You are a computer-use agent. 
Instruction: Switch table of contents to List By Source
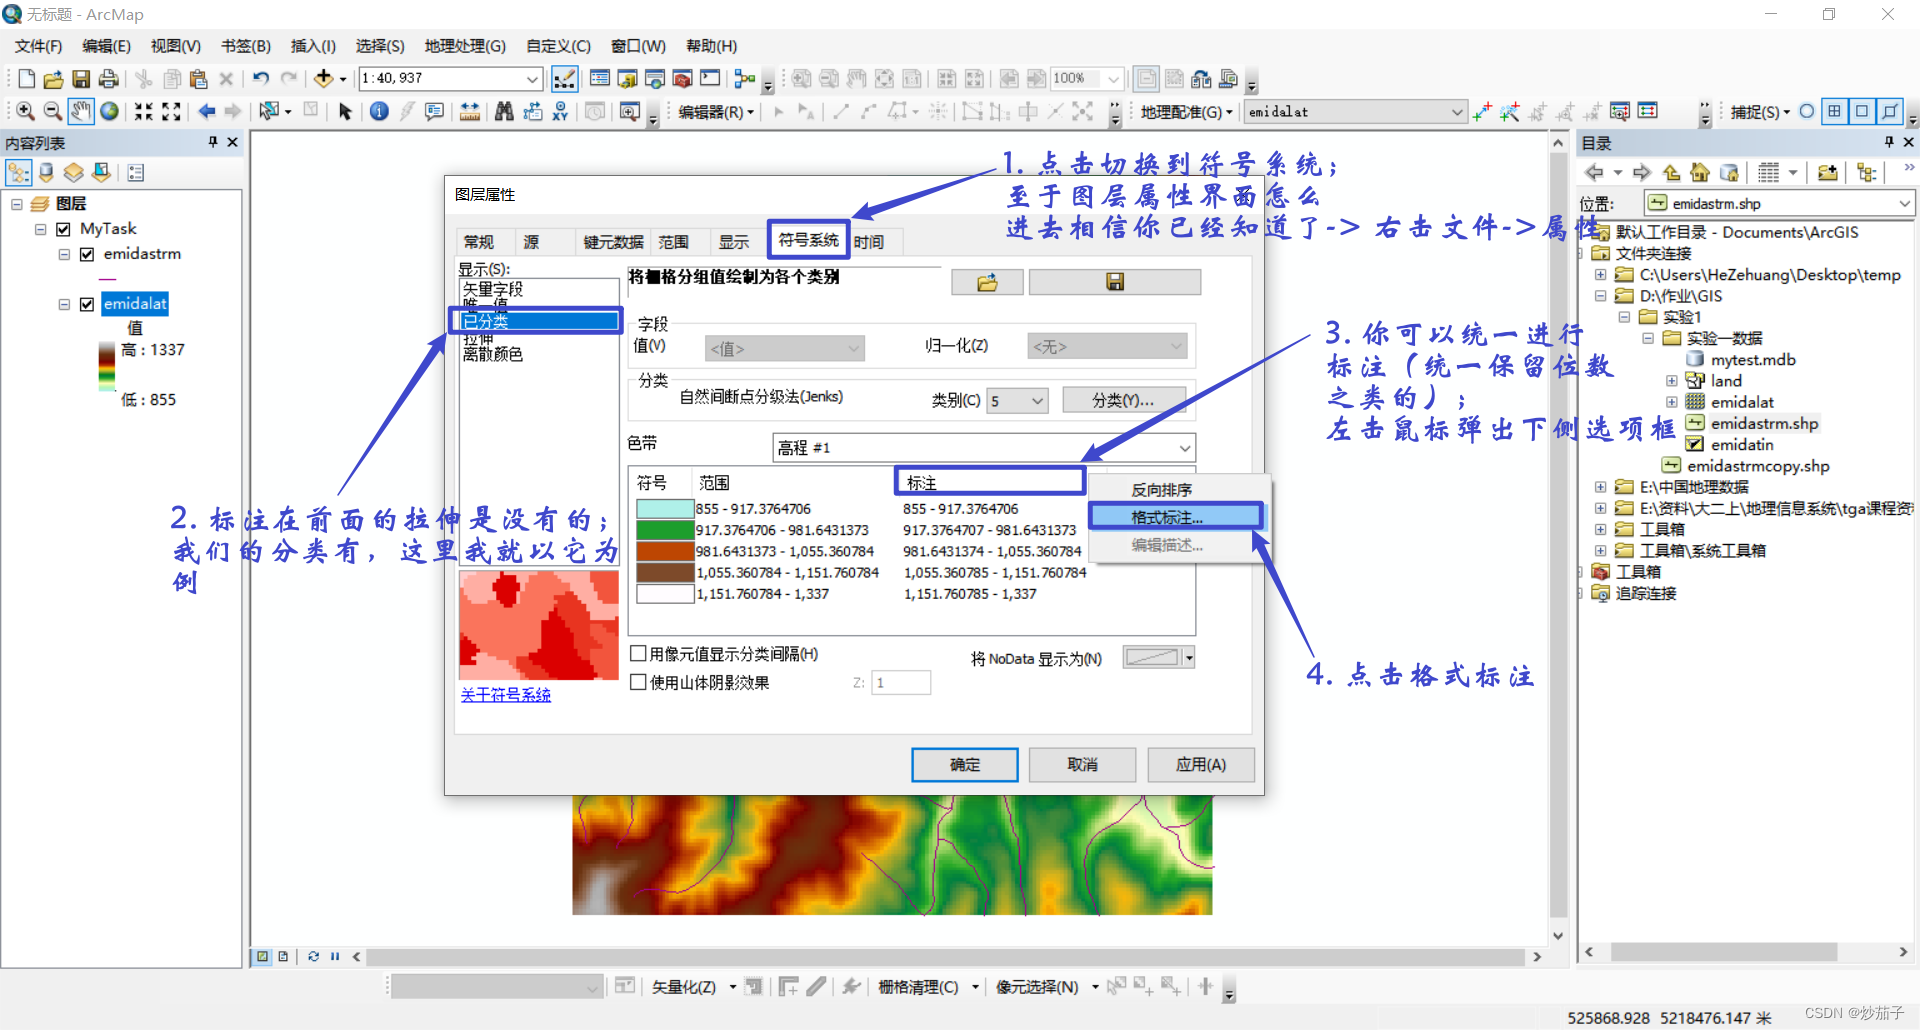(46, 173)
